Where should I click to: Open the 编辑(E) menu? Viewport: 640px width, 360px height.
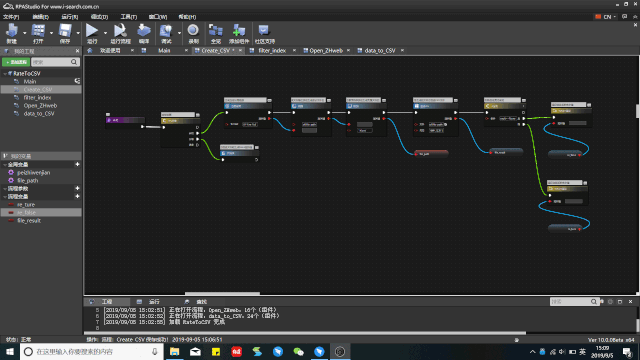[x=40, y=17]
